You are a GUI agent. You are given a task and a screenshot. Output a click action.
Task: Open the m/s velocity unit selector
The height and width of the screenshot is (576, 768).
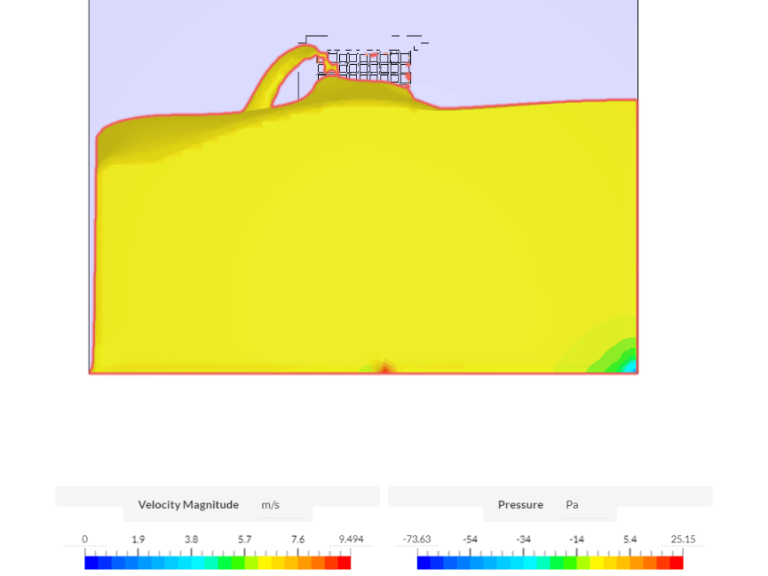tap(270, 505)
